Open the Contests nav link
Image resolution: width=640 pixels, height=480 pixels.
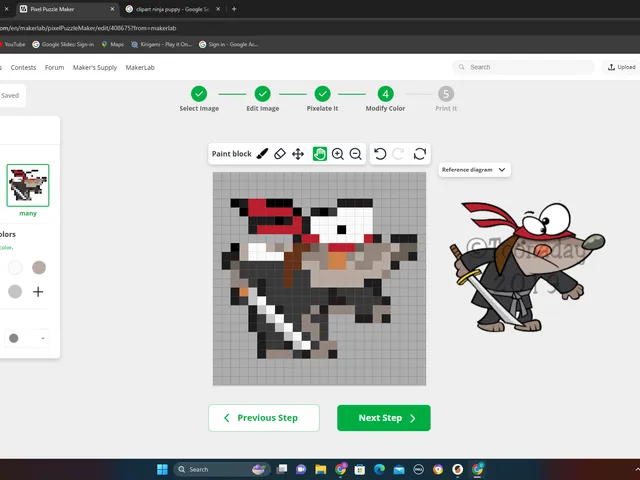[23, 67]
